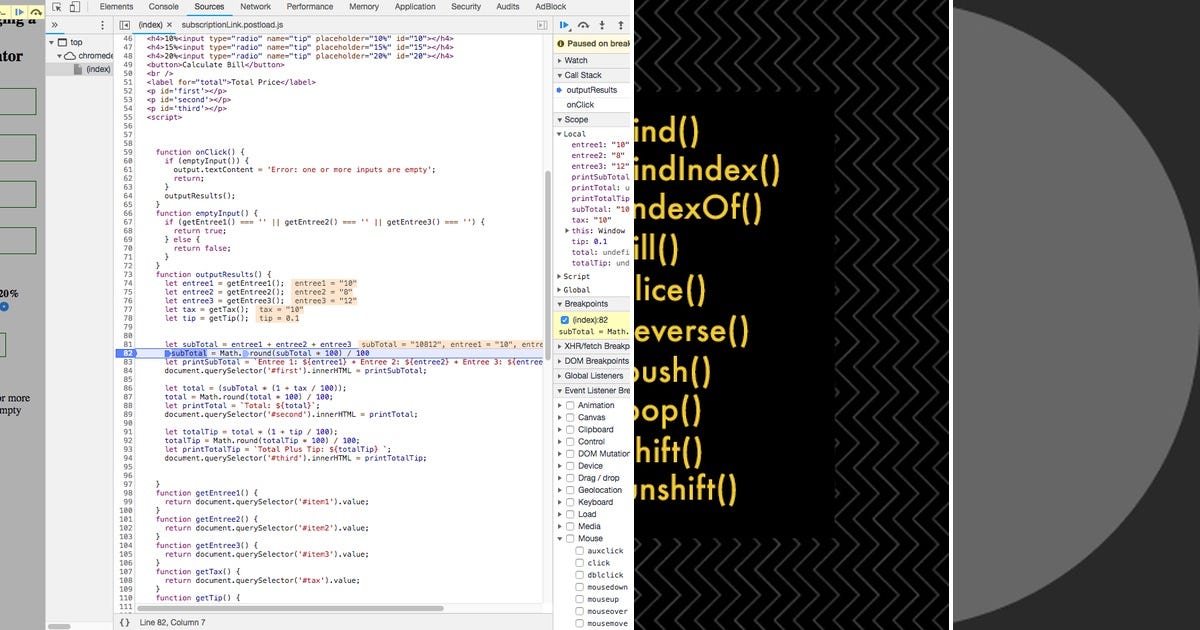Collapse the Event Listener Breakpoints section
Viewport: 1200px width, 630px height.
(x=593, y=390)
